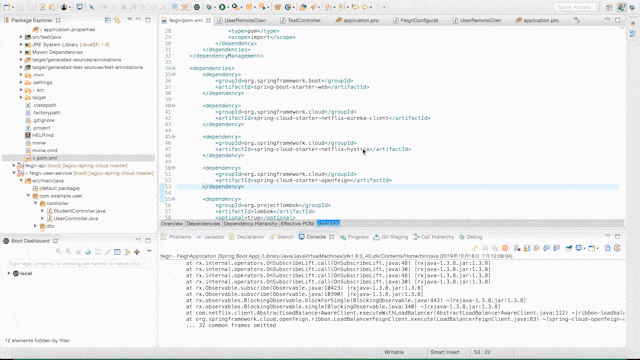Run the application with the green Run icon
This screenshot has height=360, width=640.
click(x=222, y=7)
